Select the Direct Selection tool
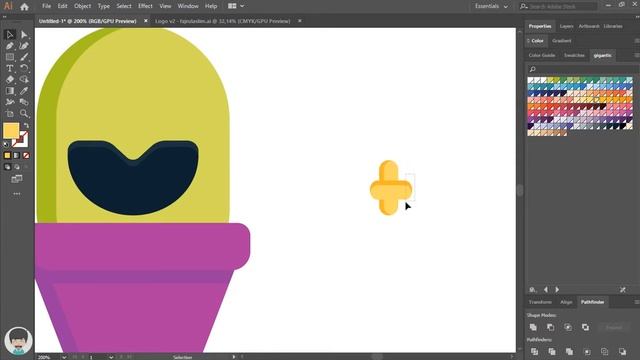The height and width of the screenshot is (360, 640). (24, 35)
